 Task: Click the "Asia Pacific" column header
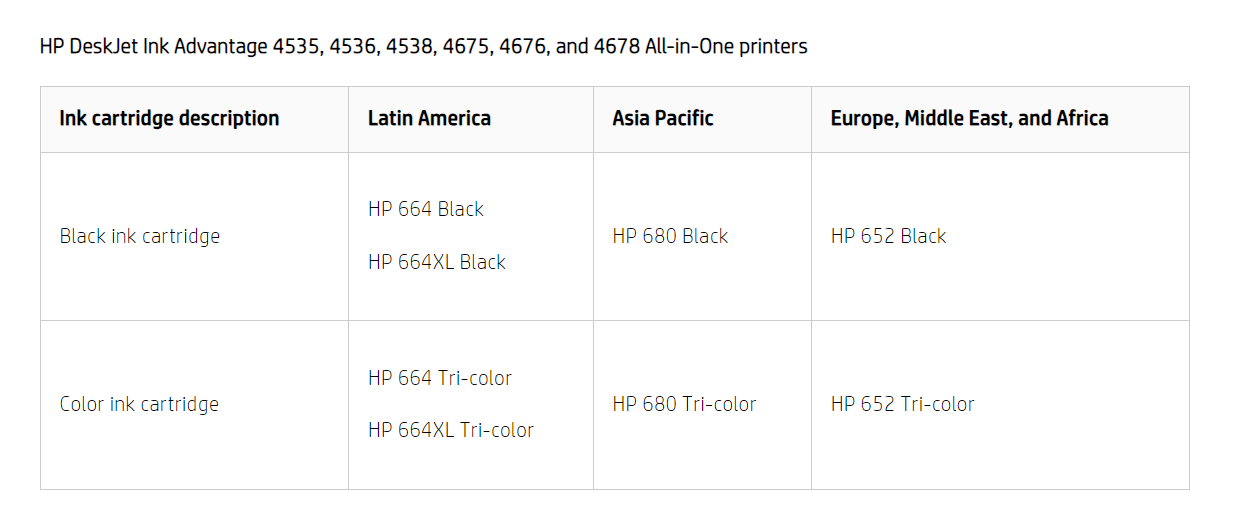pos(662,118)
